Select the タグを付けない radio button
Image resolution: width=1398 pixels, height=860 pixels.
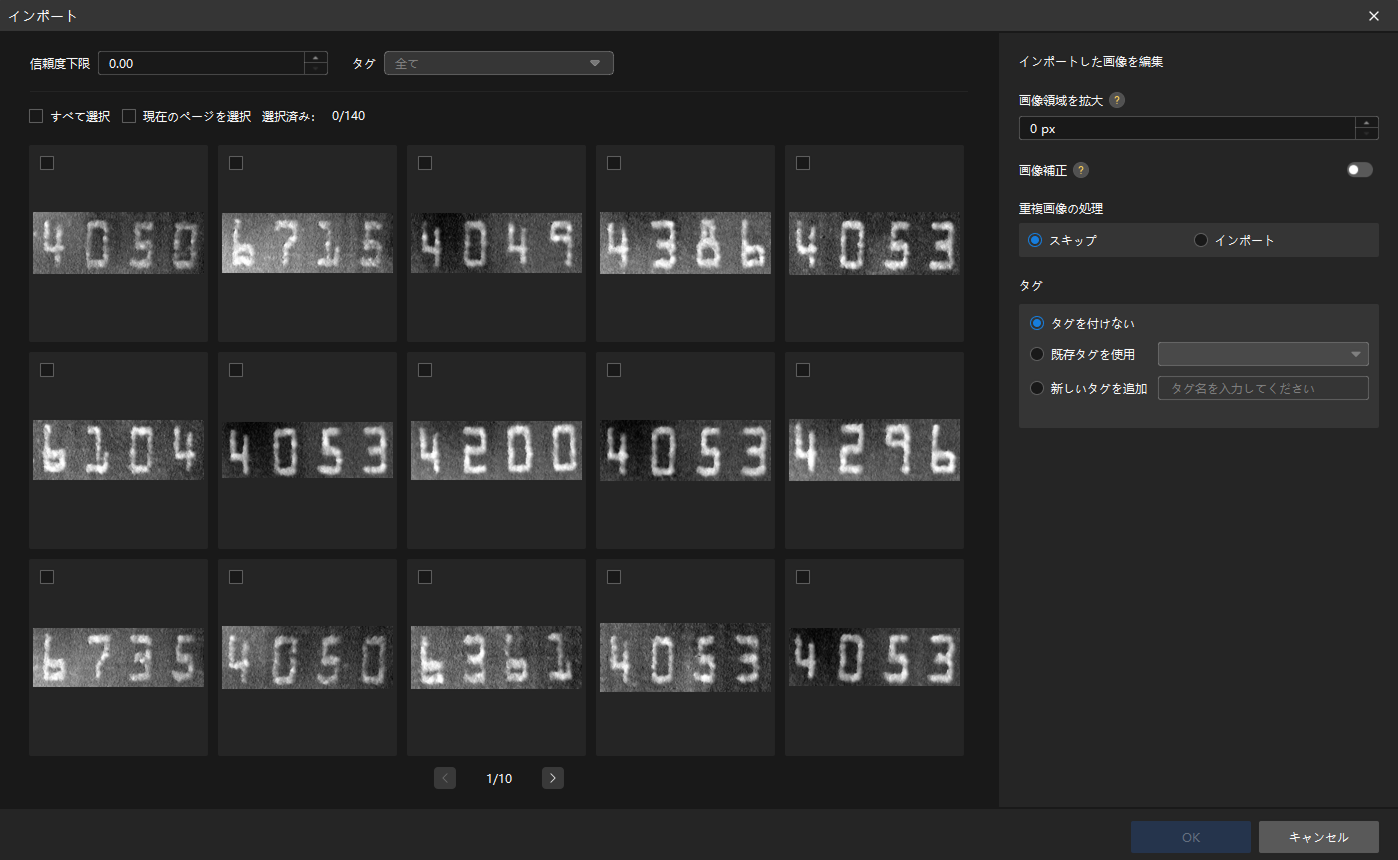point(1037,323)
